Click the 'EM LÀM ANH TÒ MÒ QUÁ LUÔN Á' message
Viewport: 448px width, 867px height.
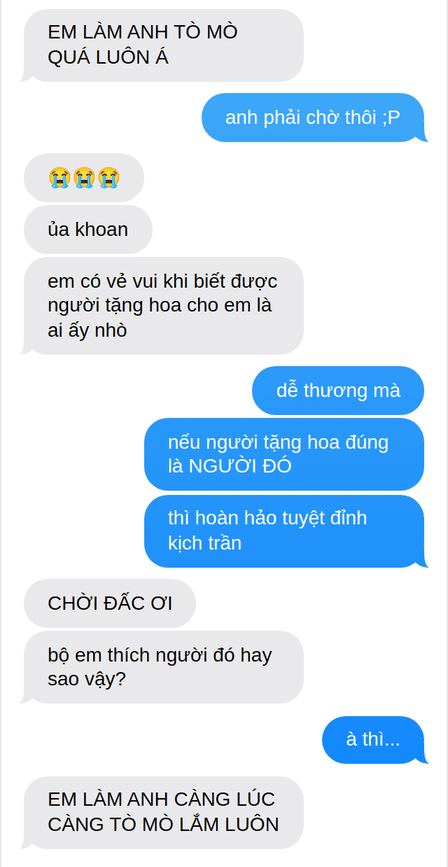163,45
